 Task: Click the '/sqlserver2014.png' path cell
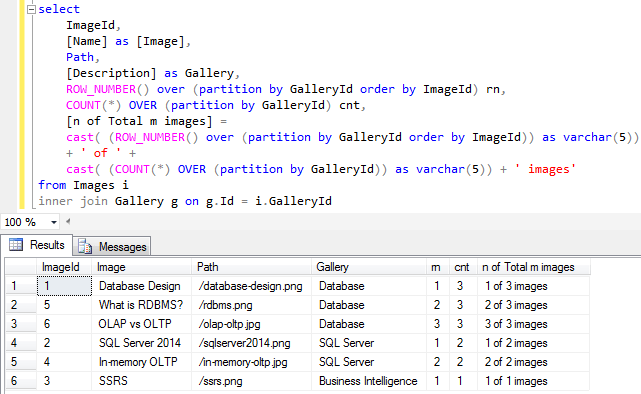251,343
